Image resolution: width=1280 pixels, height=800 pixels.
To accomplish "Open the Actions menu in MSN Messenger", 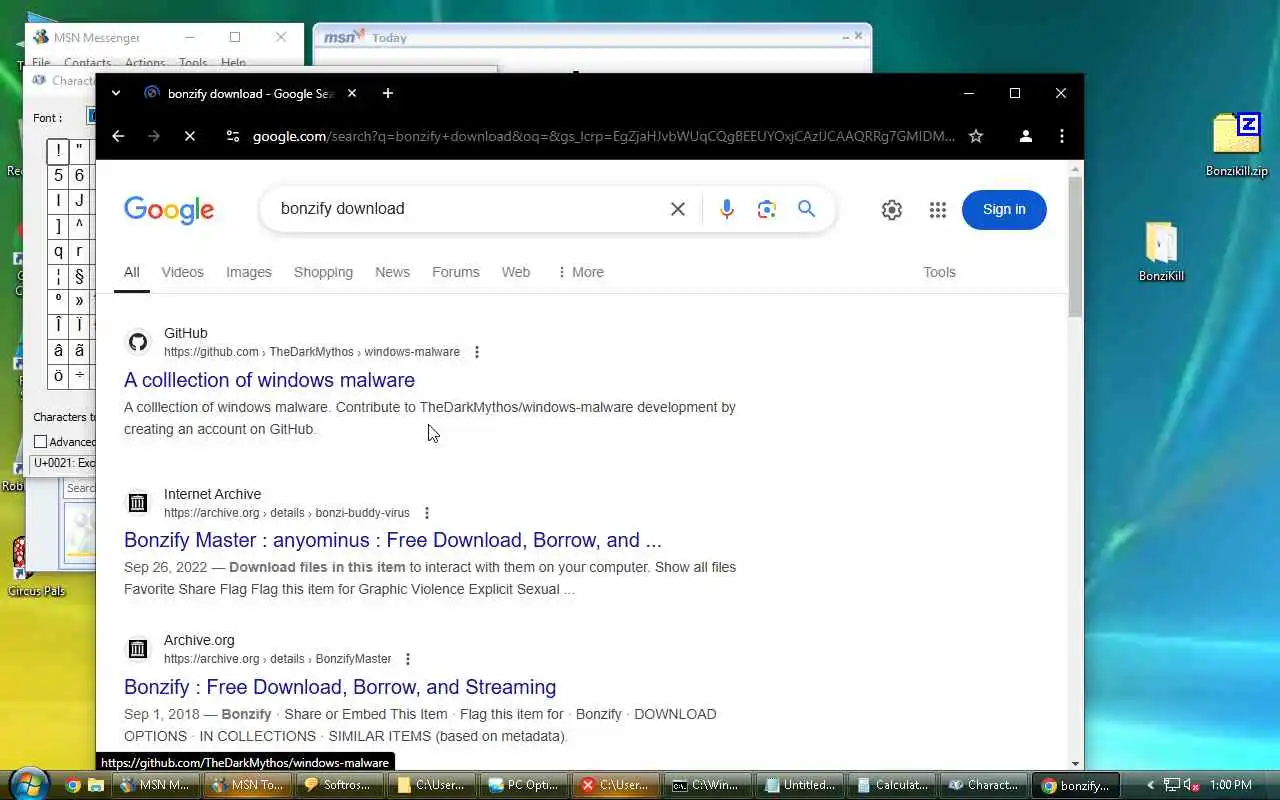I will click(145, 63).
